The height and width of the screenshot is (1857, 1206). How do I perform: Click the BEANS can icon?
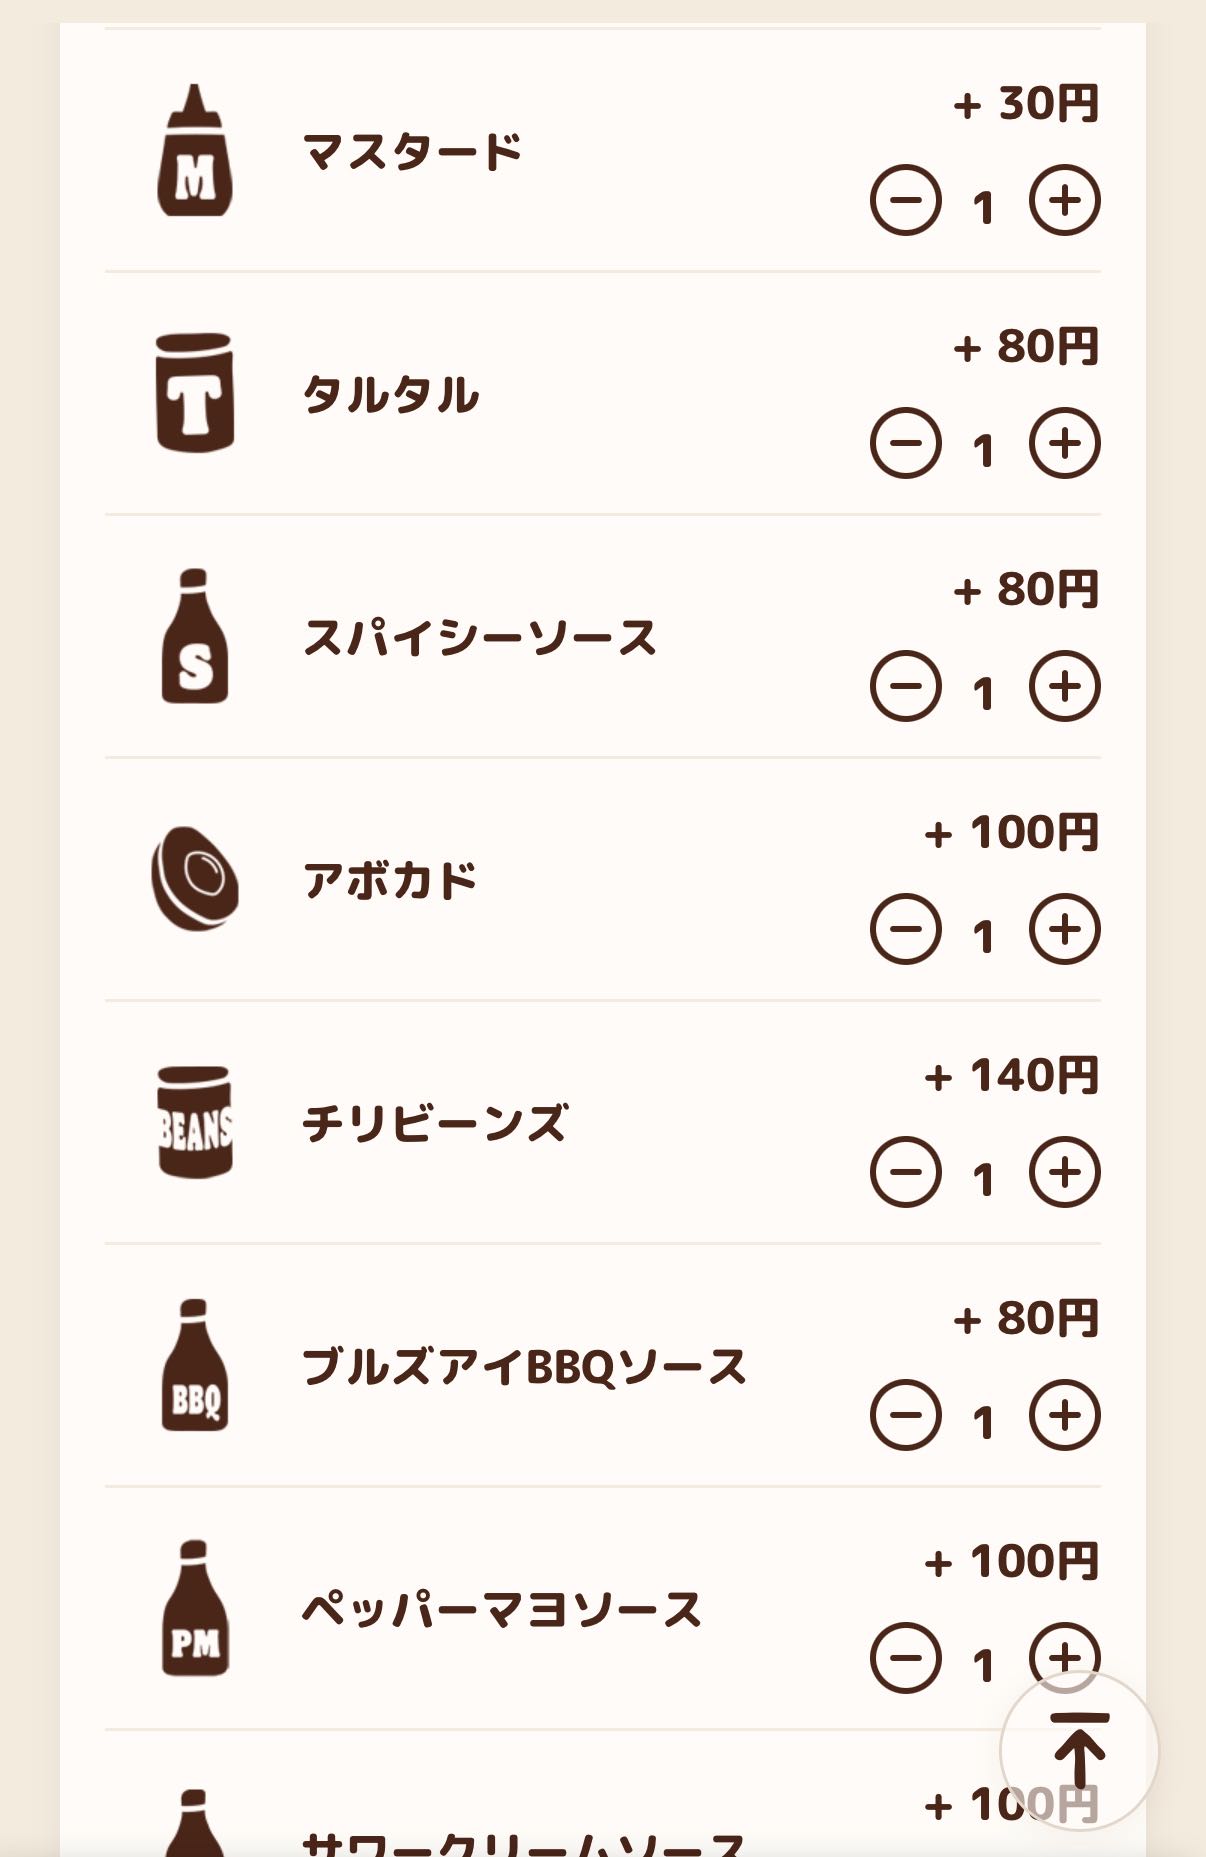pyautogui.click(x=195, y=1122)
